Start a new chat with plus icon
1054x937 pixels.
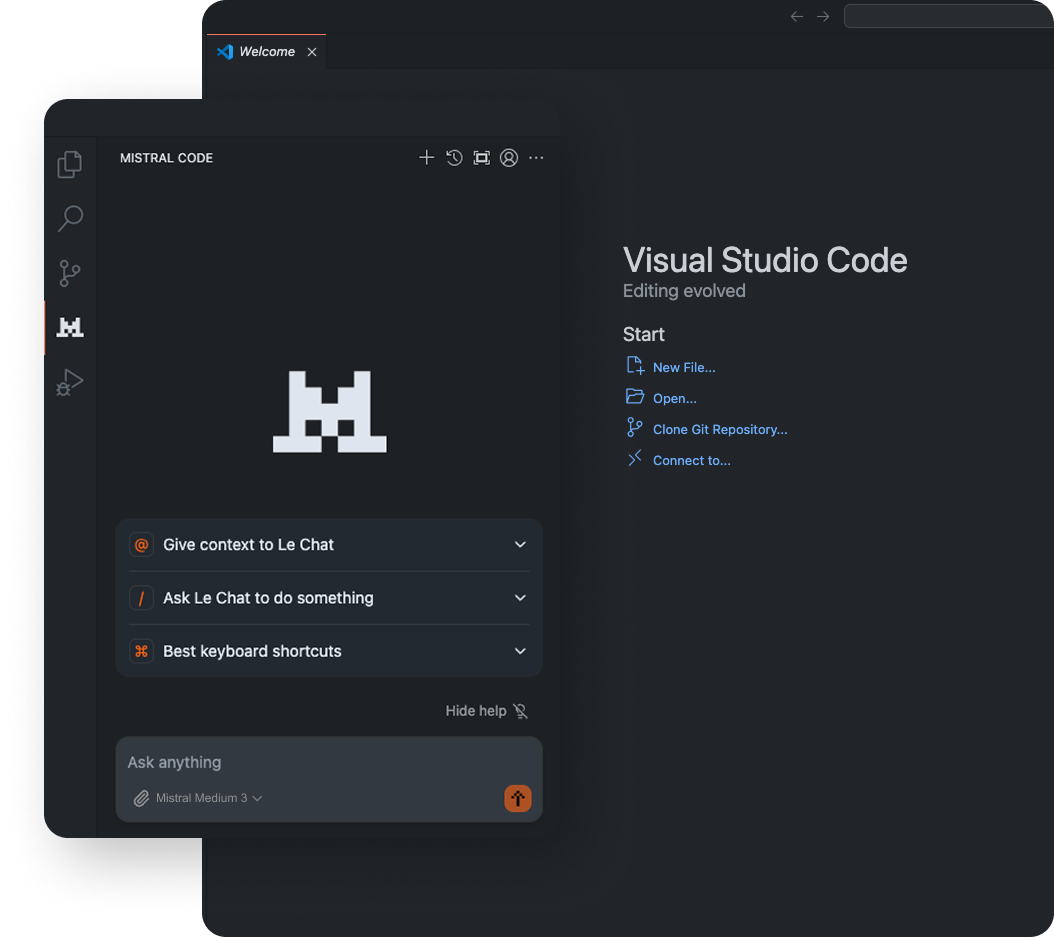pos(426,158)
